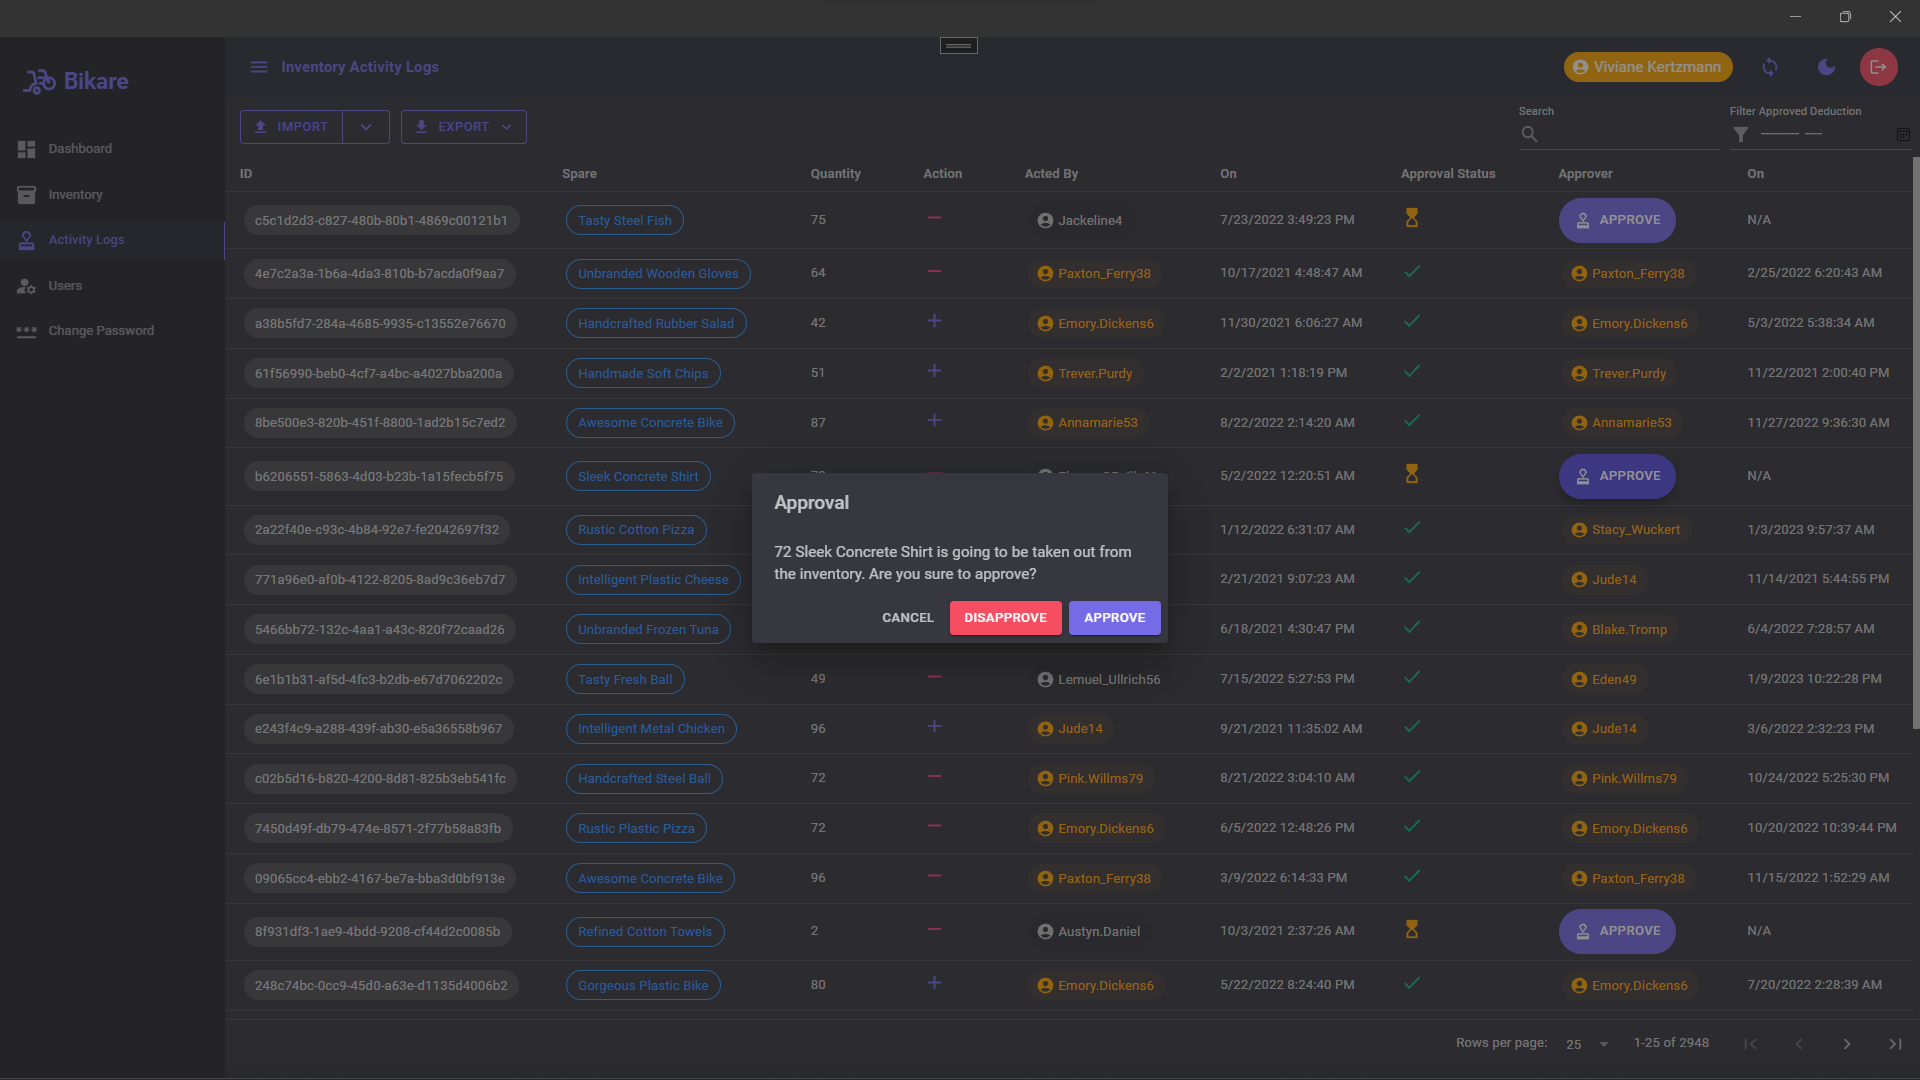Click the Dashboard sidebar icon
Image resolution: width=1920 pixels, height=1080 pixels.
(26, 149)
